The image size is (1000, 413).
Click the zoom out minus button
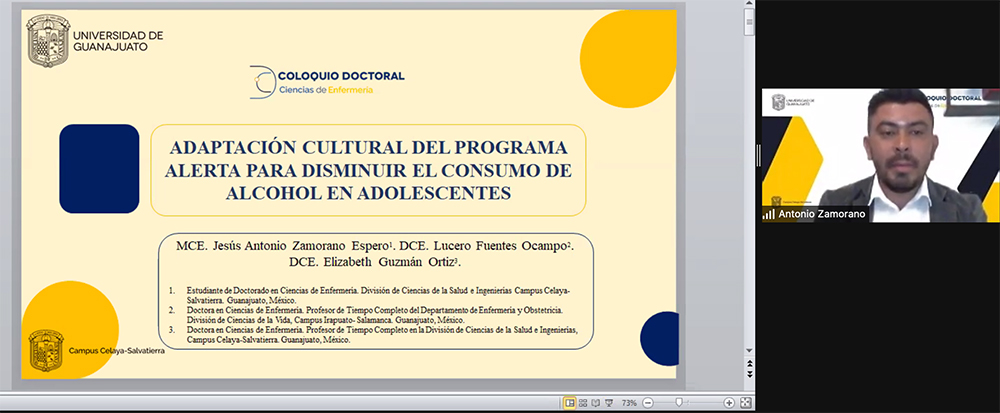(x=648, y=403)
